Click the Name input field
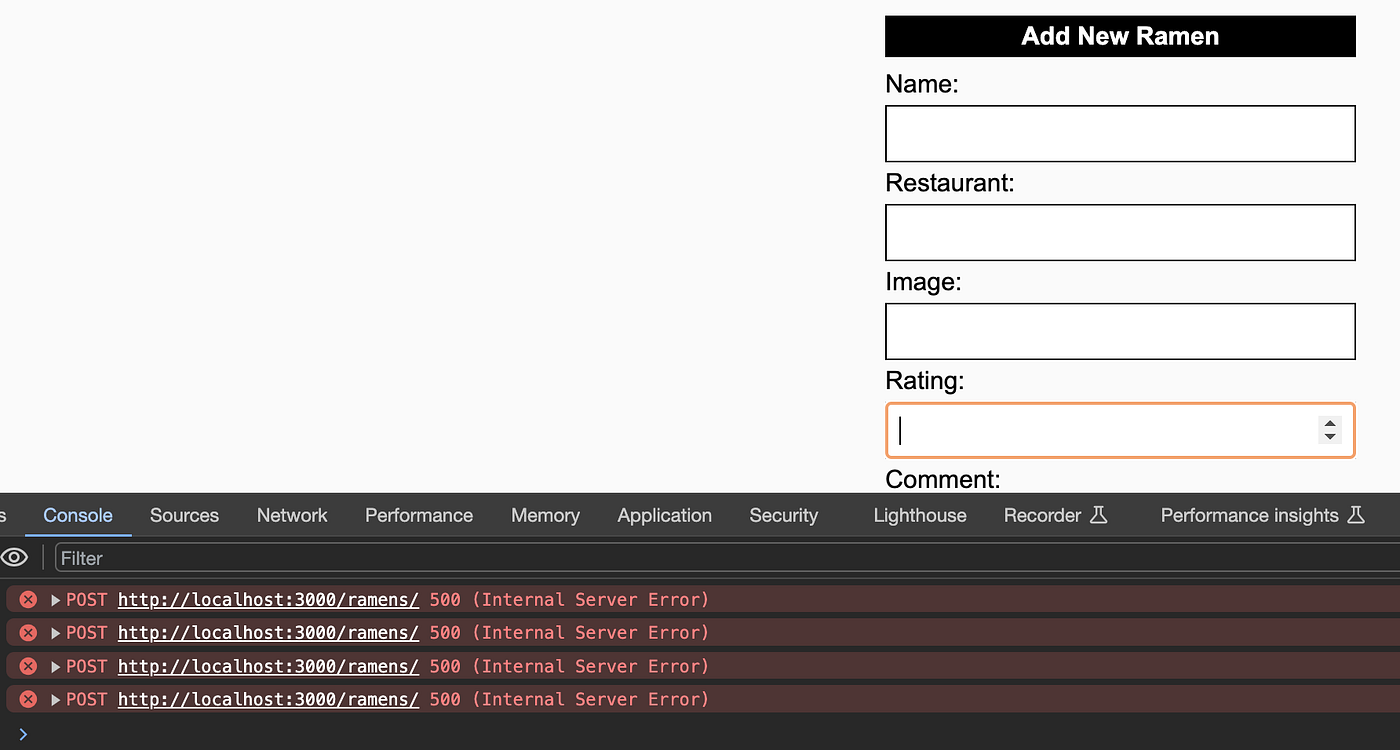Image resolution: width=1400 pixels, height=750 pixels. click(1120, 133)
